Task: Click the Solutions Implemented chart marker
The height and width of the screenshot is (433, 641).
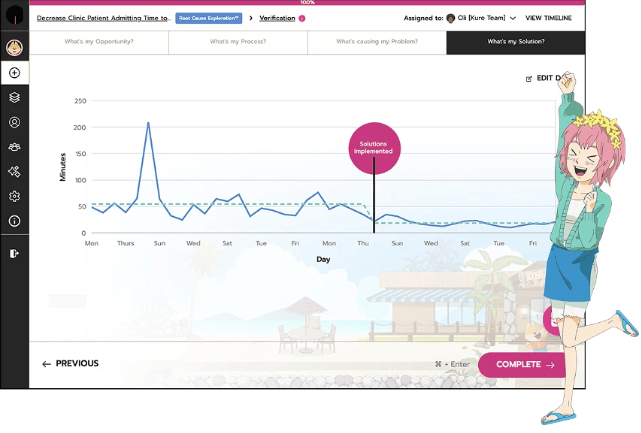Action: click(376, 148)
